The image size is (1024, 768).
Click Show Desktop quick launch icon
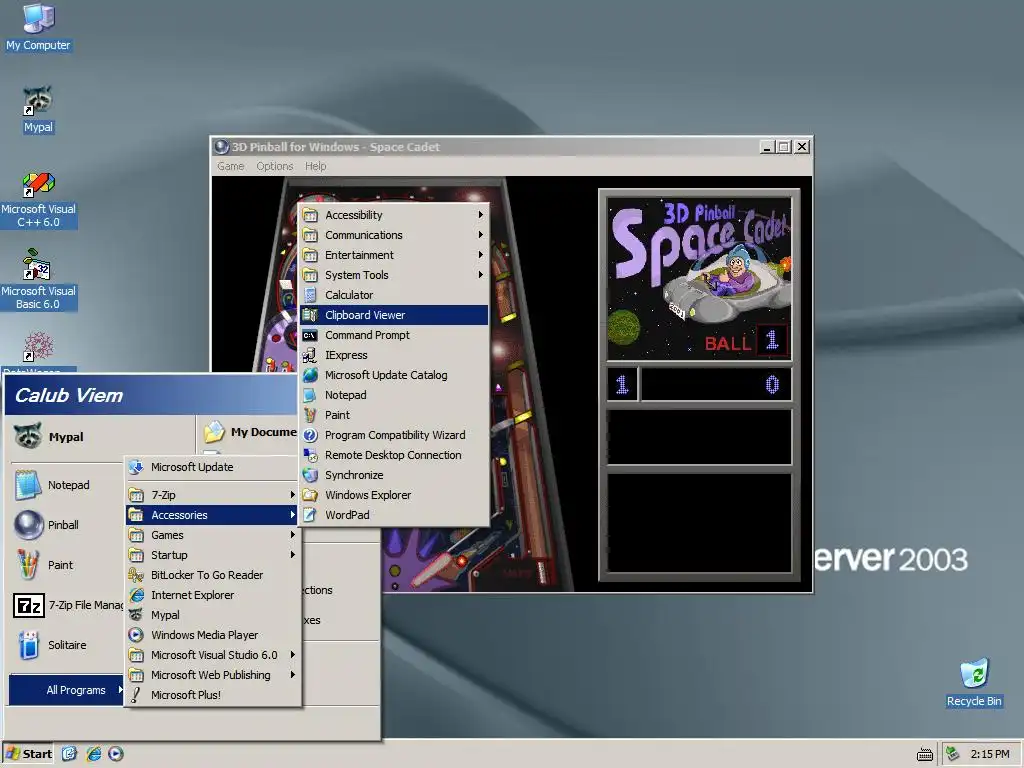[x=69, y=754]
